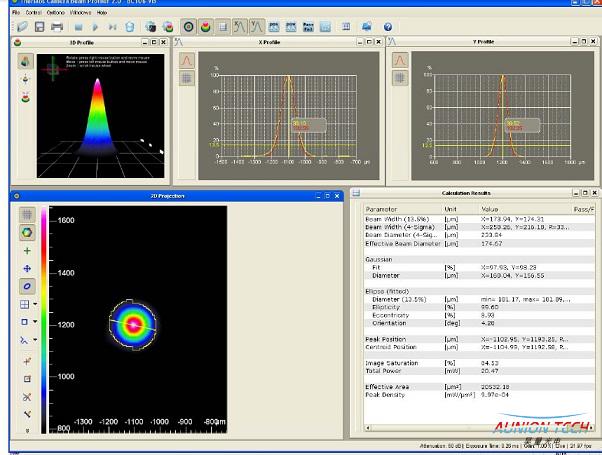The image size is (602, 455).
Task: Click the blue device icon beside Help
Action: [x=367, y=26]
